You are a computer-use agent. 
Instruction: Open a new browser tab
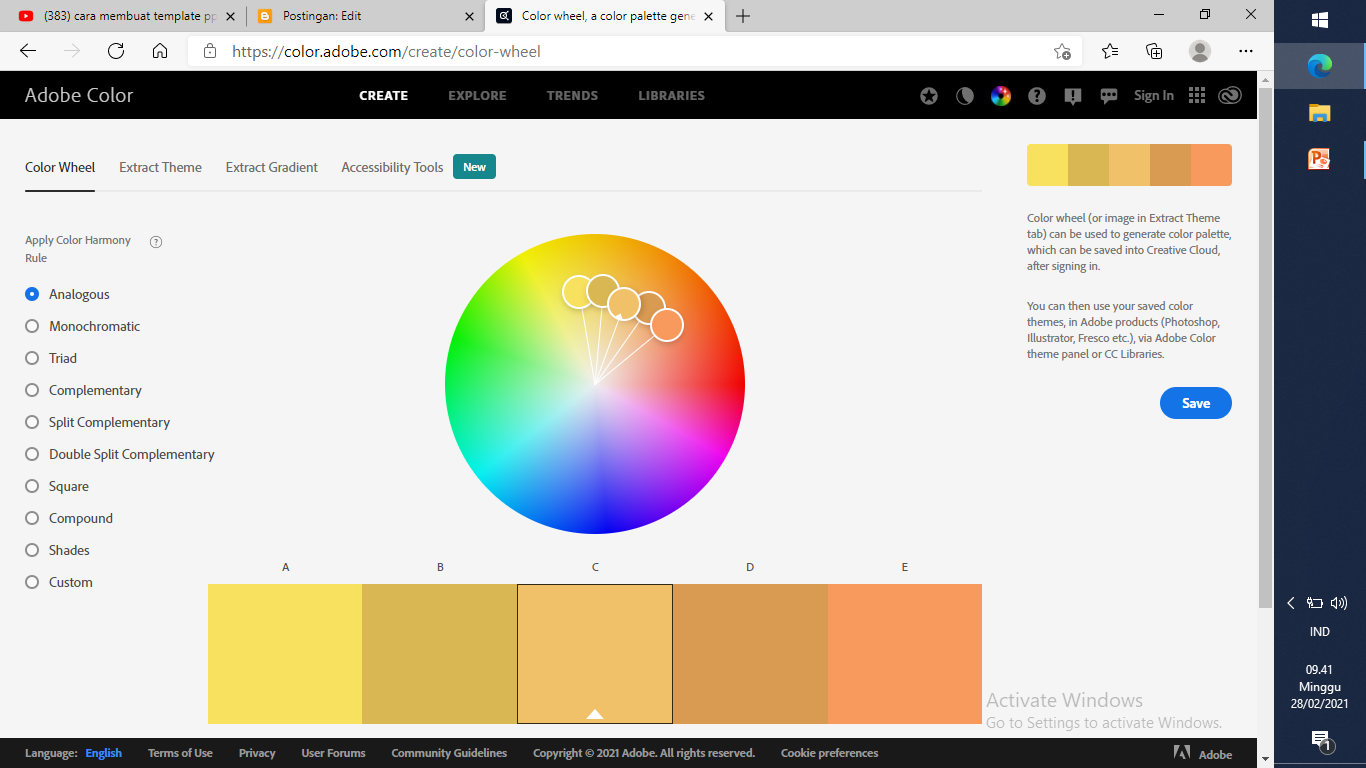point(743,16)
